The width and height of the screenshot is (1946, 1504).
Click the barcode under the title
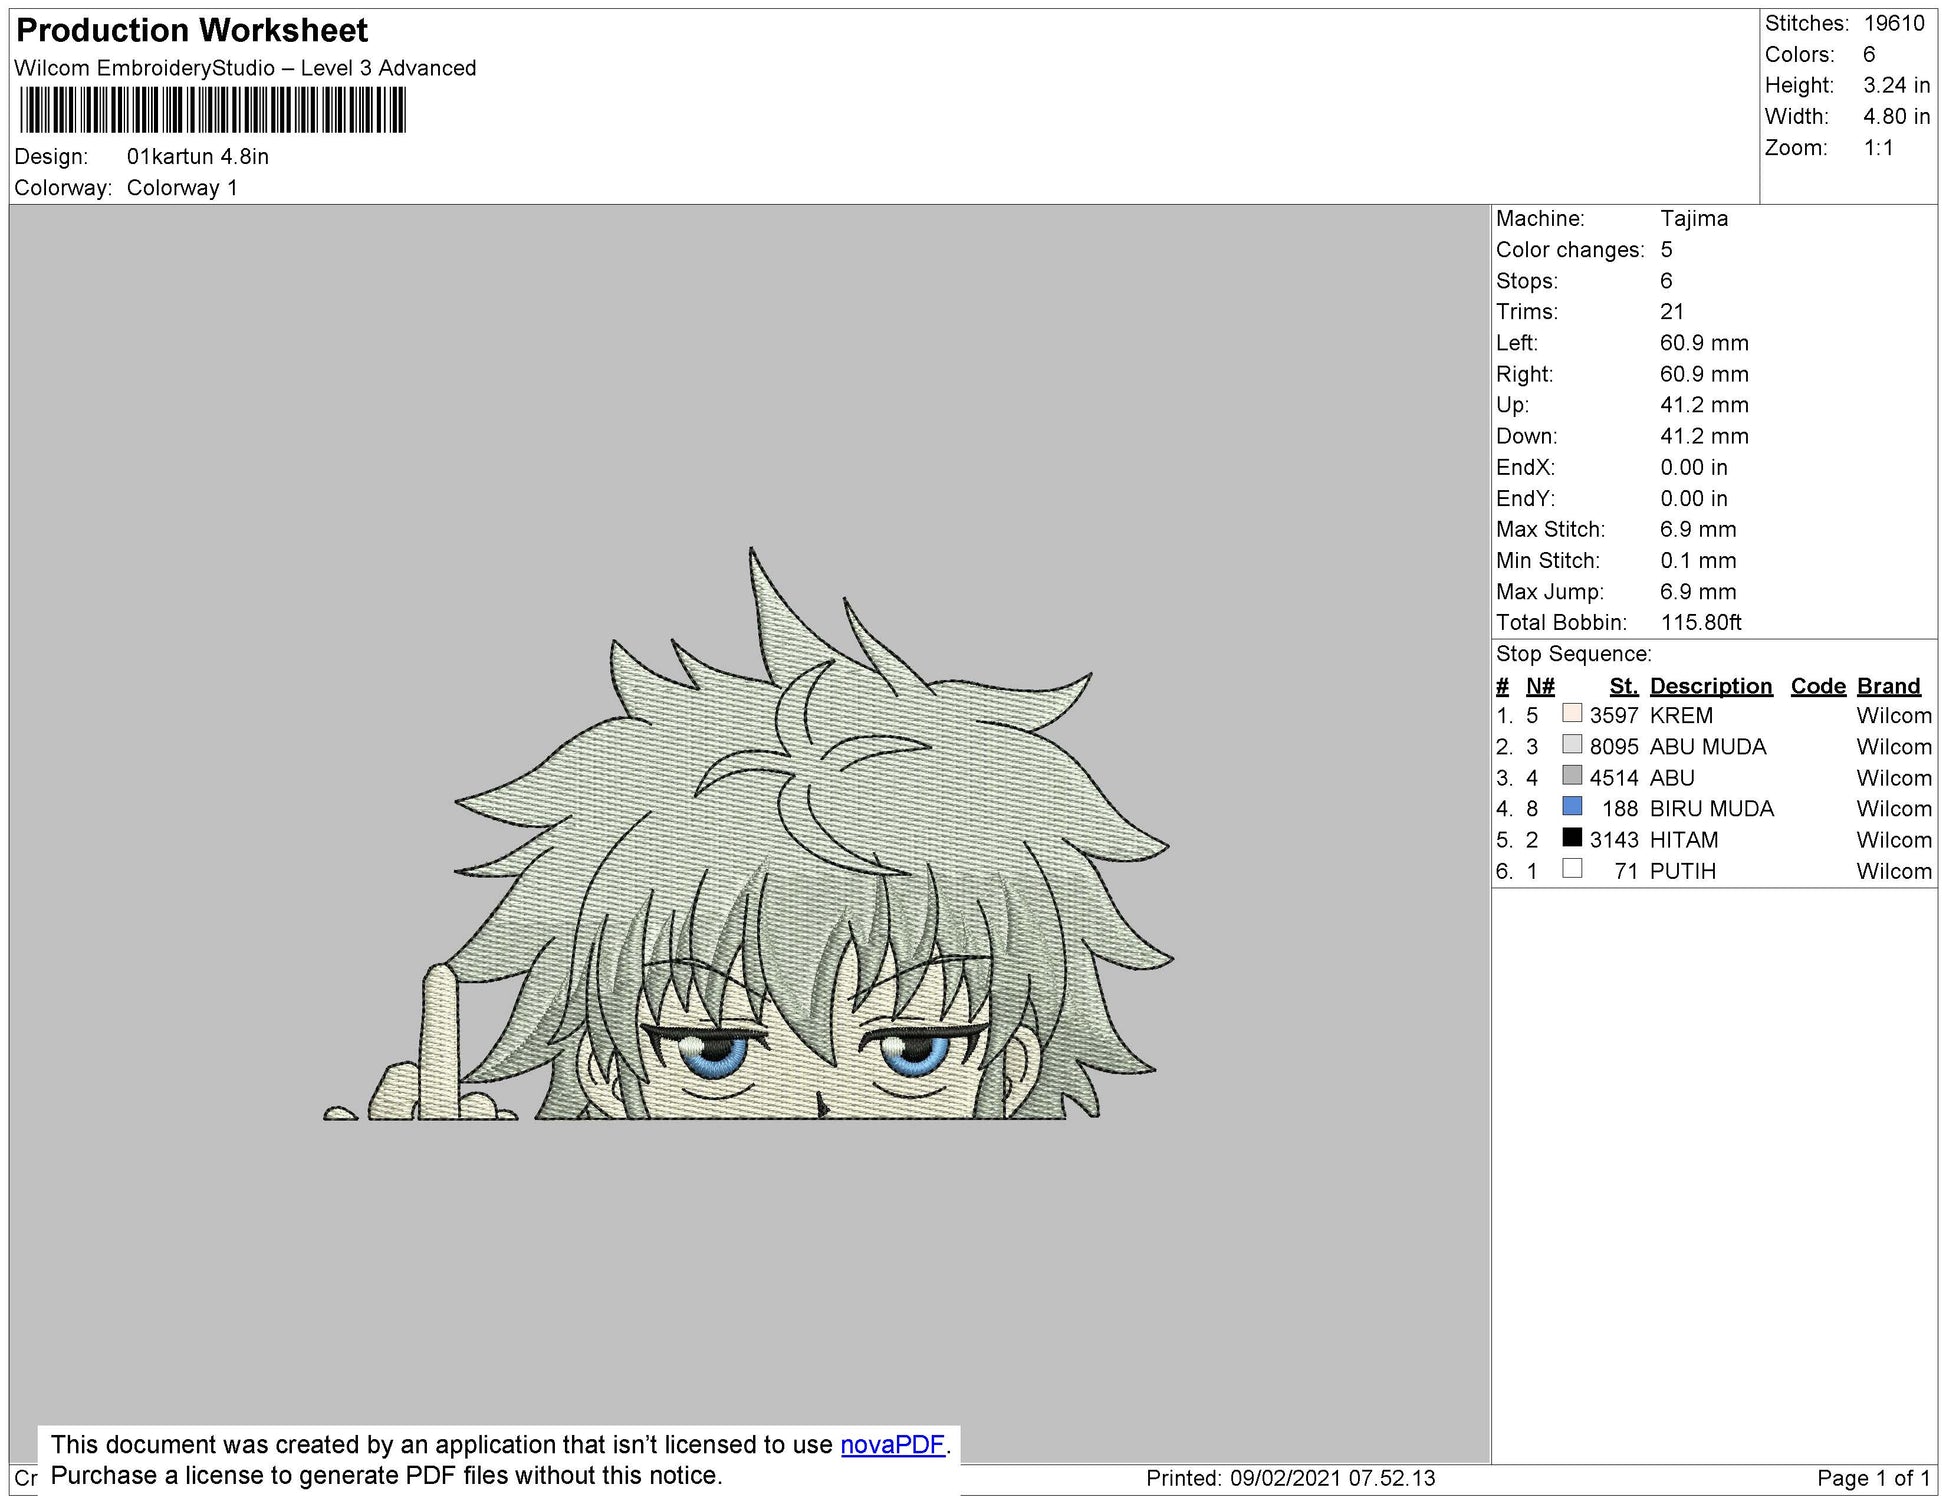click(213, 110)
